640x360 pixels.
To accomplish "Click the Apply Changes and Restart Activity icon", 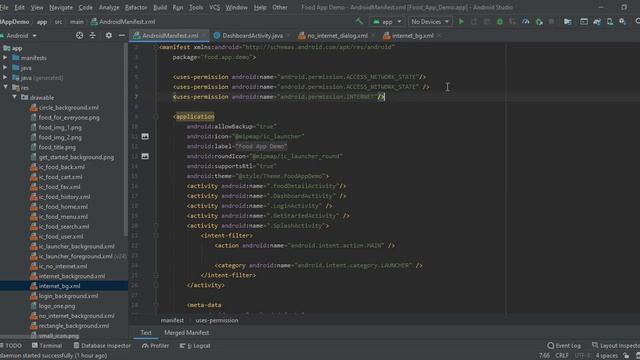I will click(x=474, y=22).
